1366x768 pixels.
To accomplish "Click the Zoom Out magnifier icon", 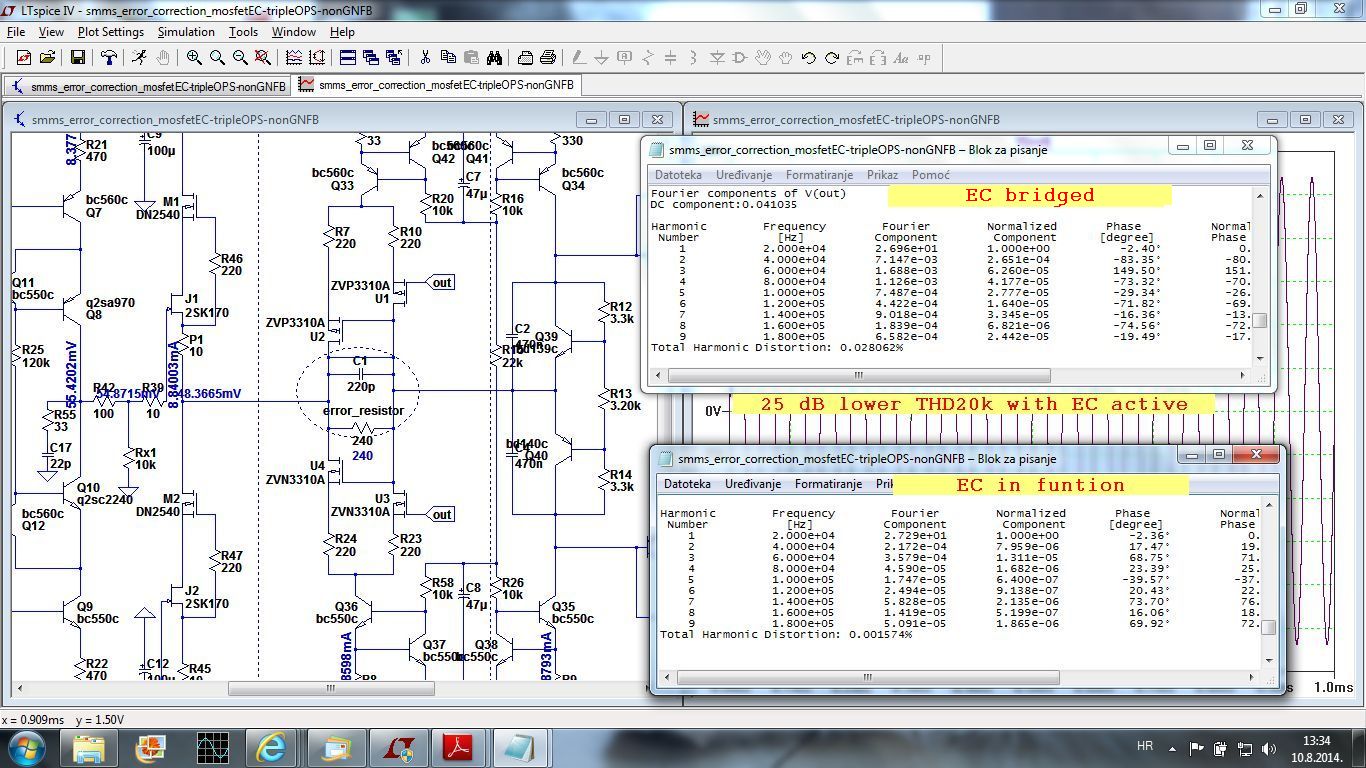I will [240, 58].
